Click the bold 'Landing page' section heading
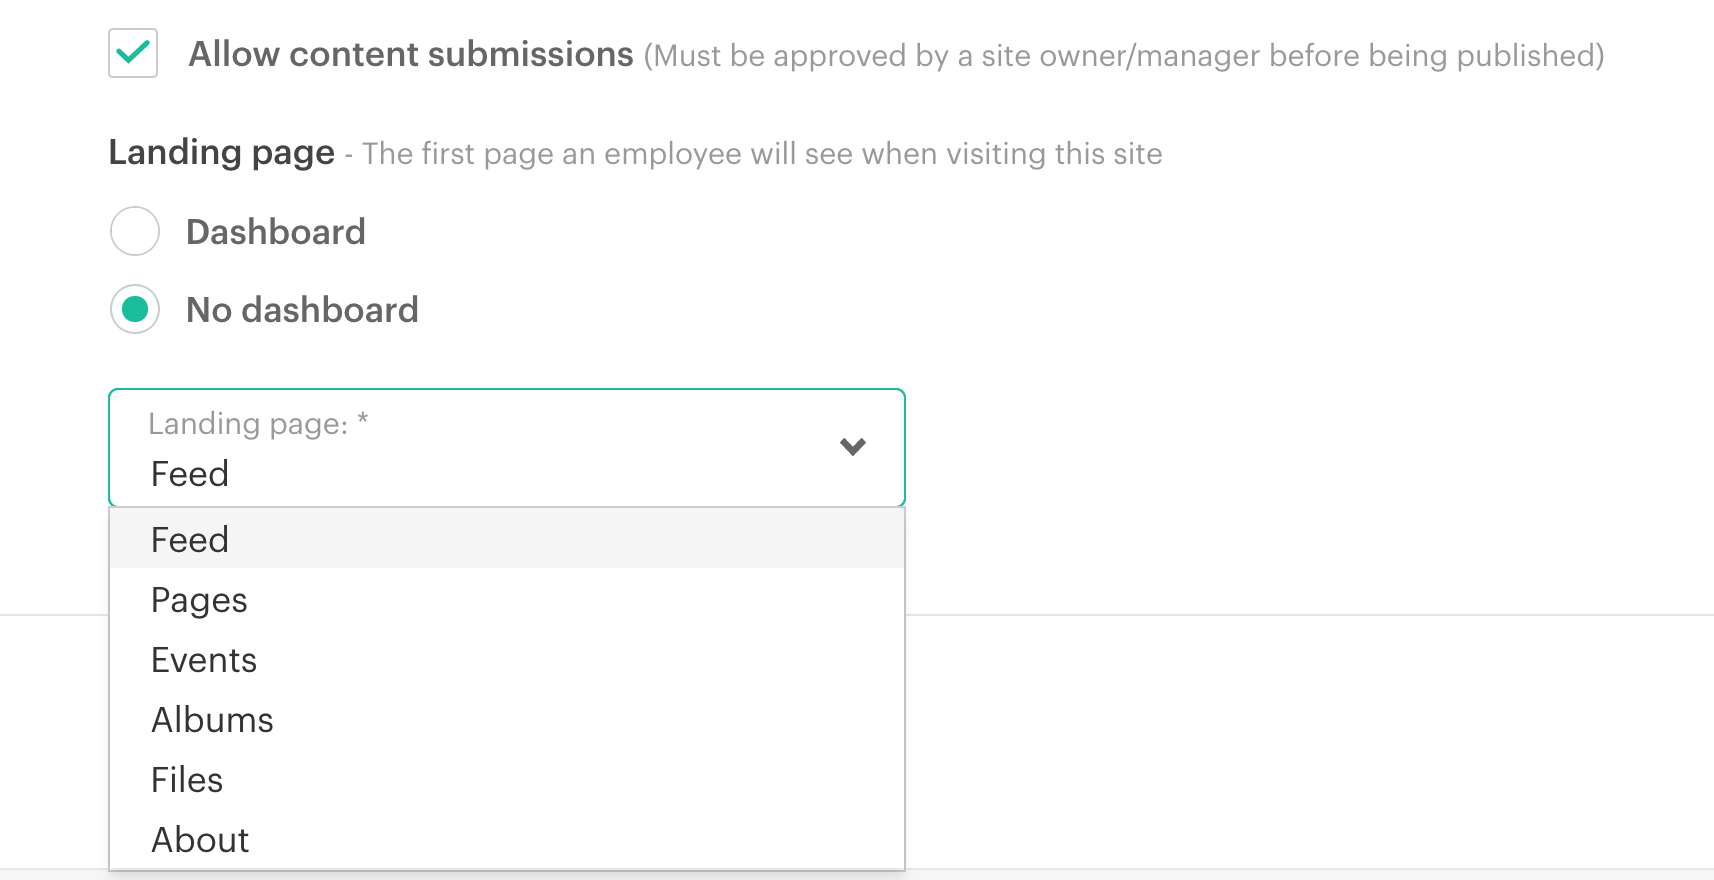 tap(221, 153)
